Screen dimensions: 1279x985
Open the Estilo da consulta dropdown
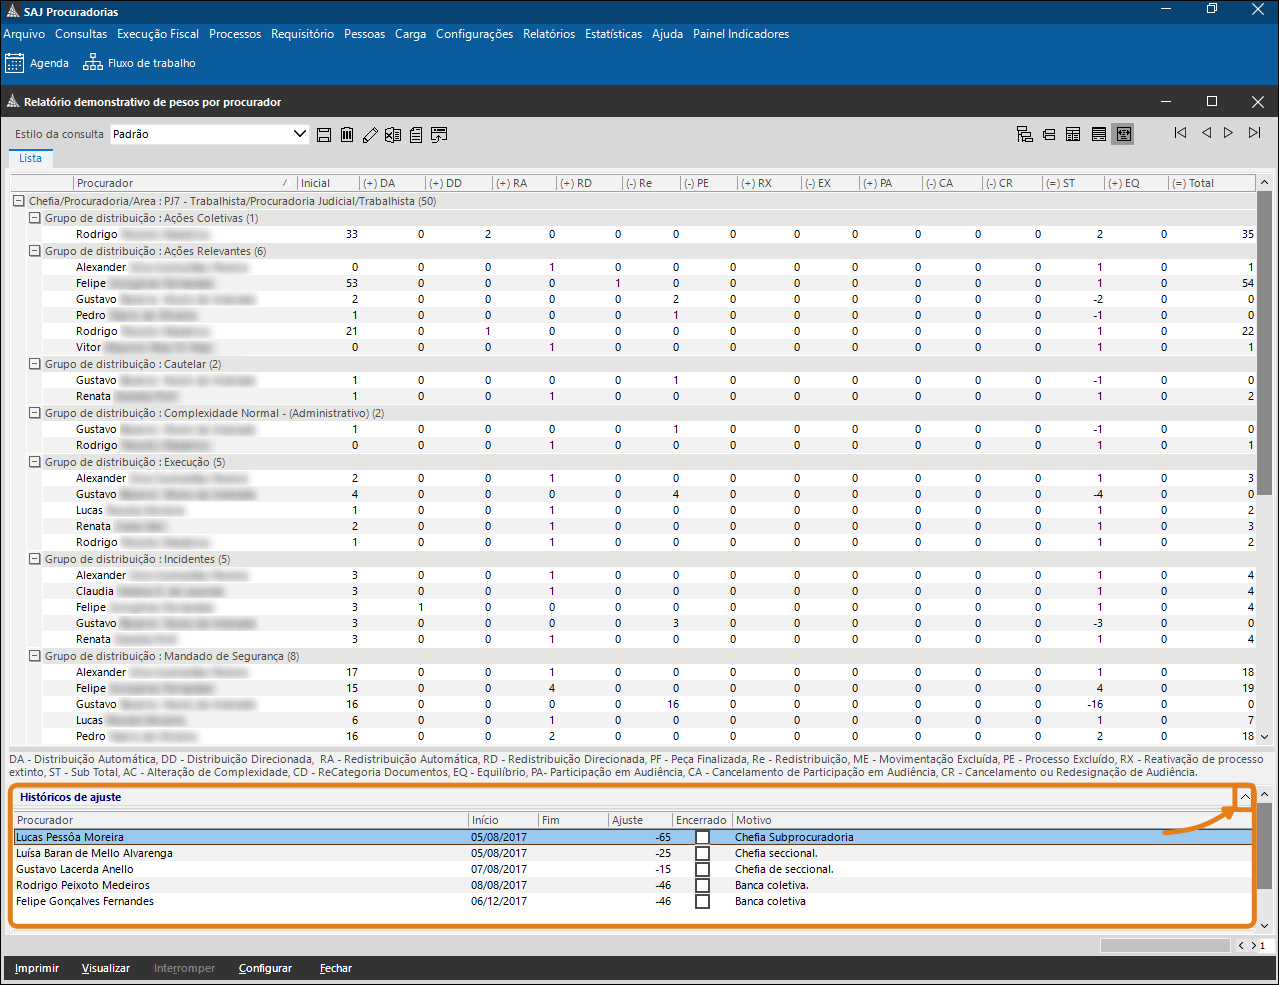pyautogui.click(x=299, y=134)
